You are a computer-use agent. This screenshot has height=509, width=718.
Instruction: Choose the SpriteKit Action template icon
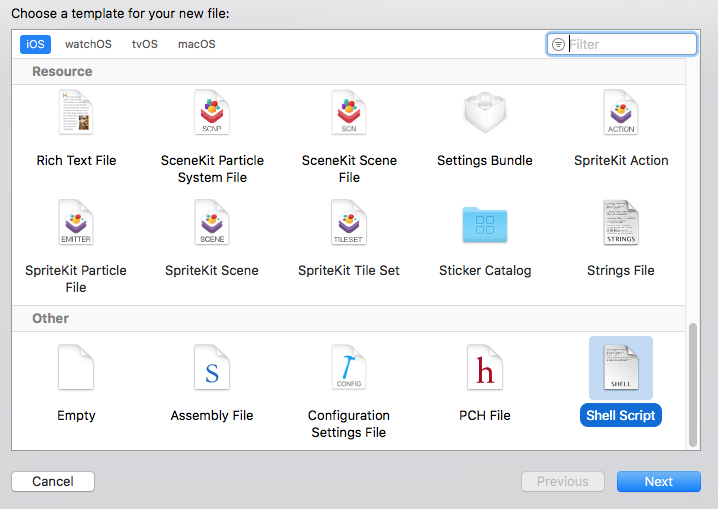coord(621,113)
